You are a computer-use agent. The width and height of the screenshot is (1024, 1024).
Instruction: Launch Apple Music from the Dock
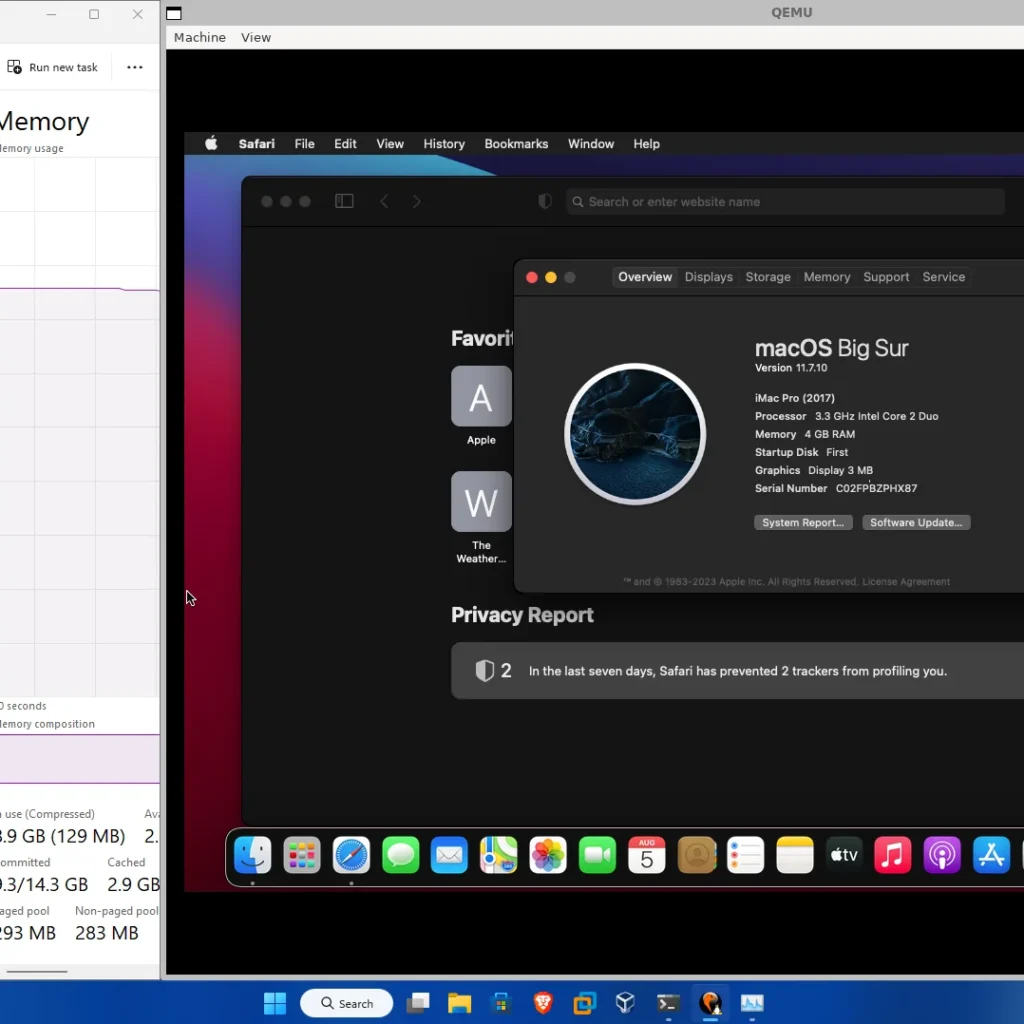893,855
